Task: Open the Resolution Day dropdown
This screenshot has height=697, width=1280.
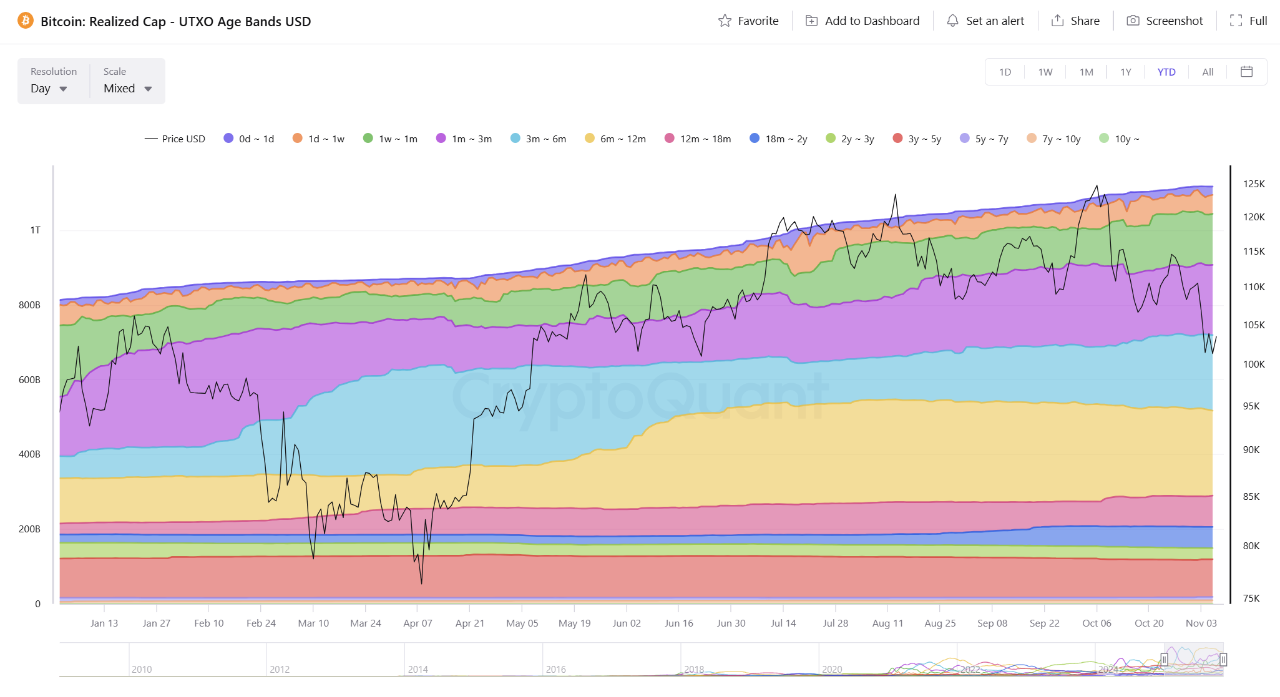Action: 50,88
